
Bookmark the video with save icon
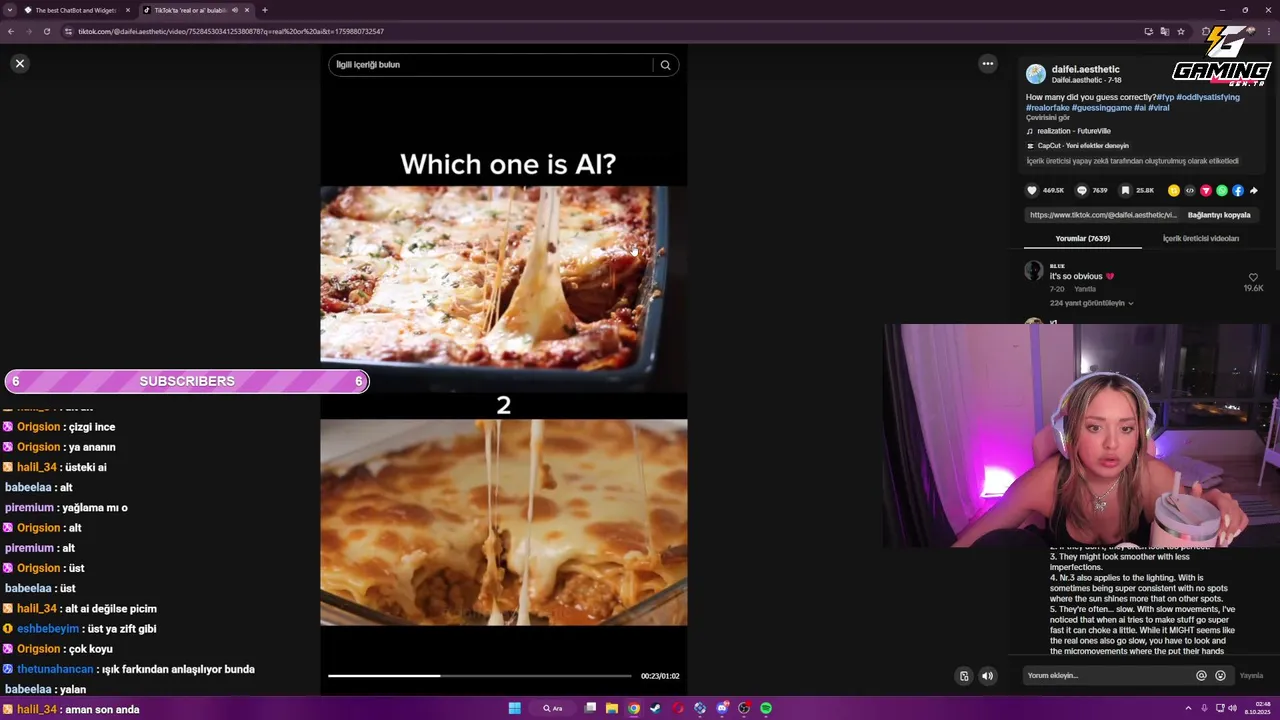(x=1125, y=190)
